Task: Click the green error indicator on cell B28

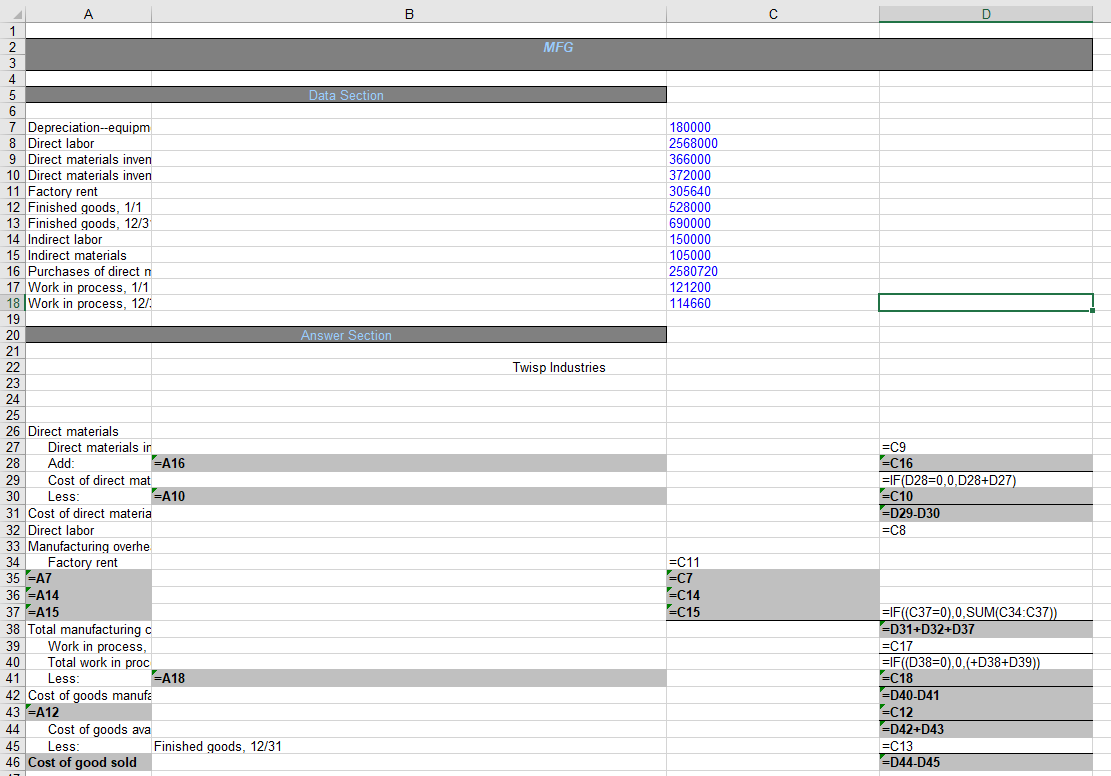Action: tap(156, 458)
